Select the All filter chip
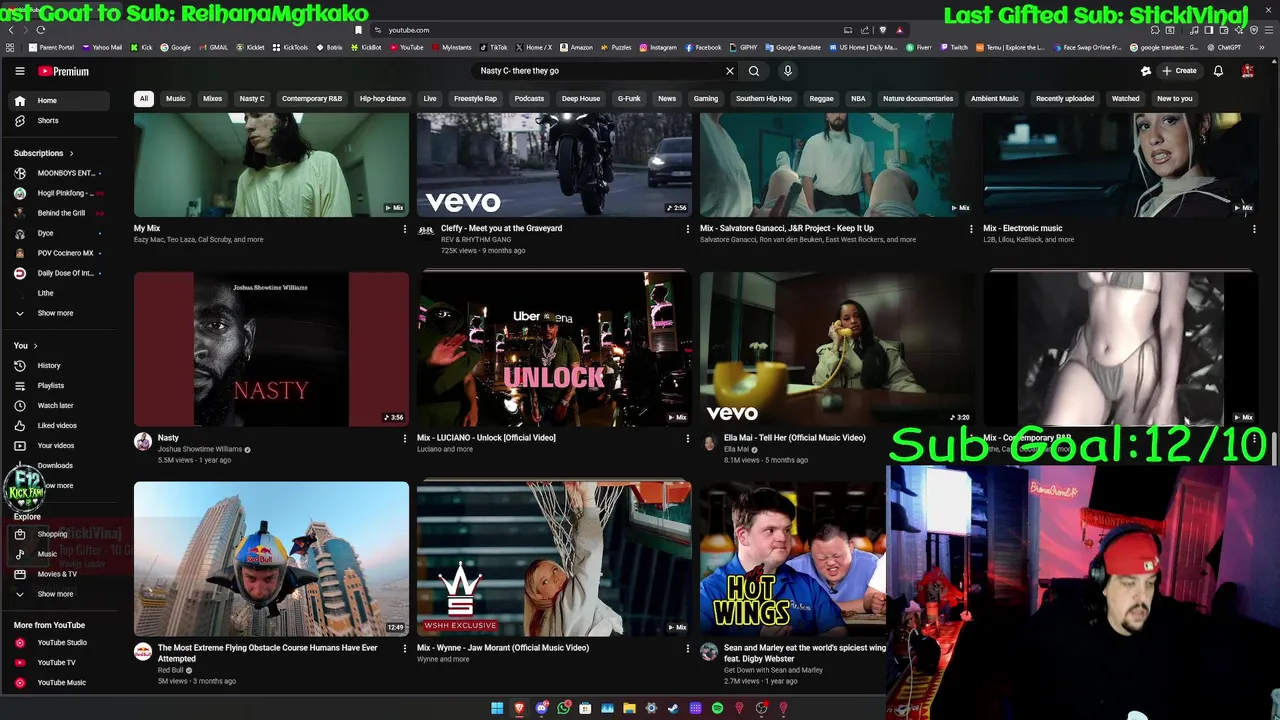 pos(144,98)
